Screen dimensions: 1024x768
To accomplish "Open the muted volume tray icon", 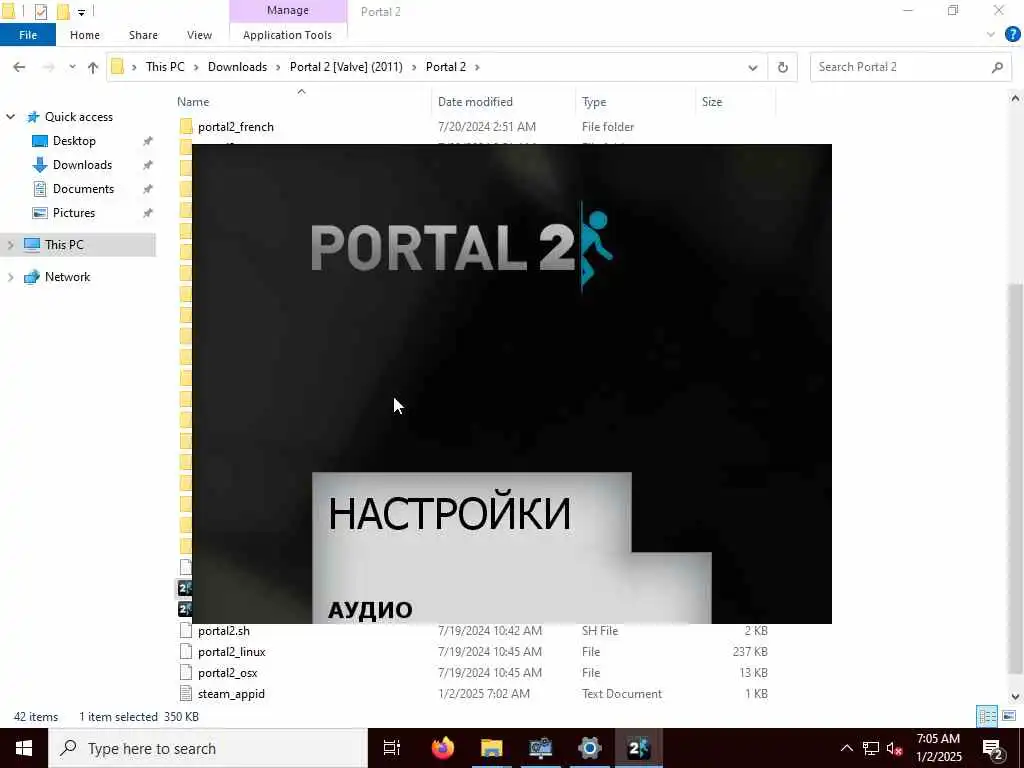I will [x=894, y=748].
